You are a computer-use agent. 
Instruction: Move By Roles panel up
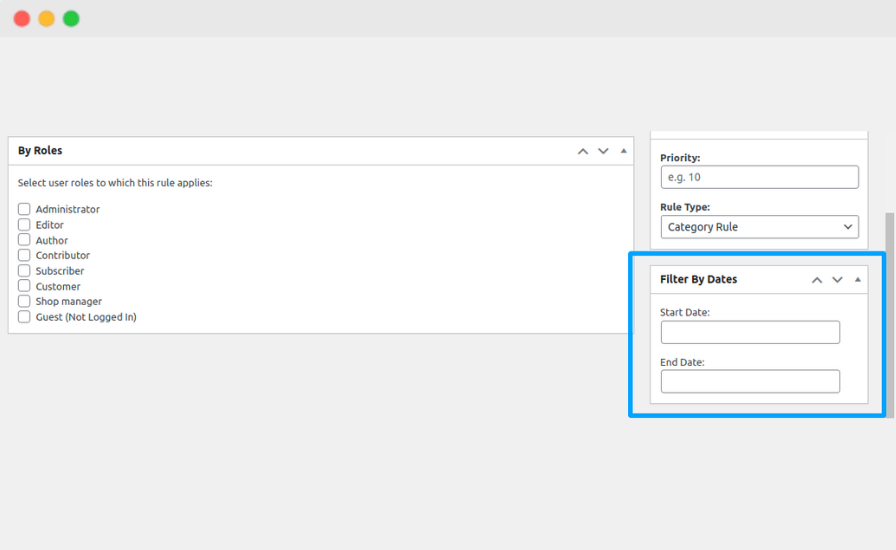pyautogui.click(x=583, y=151)
